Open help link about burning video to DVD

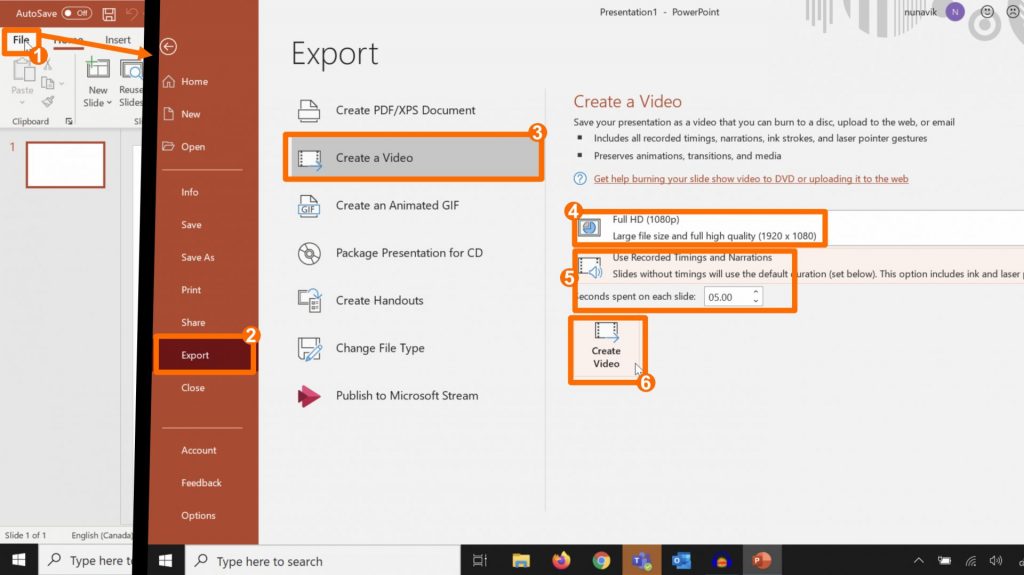coord(750,179)
